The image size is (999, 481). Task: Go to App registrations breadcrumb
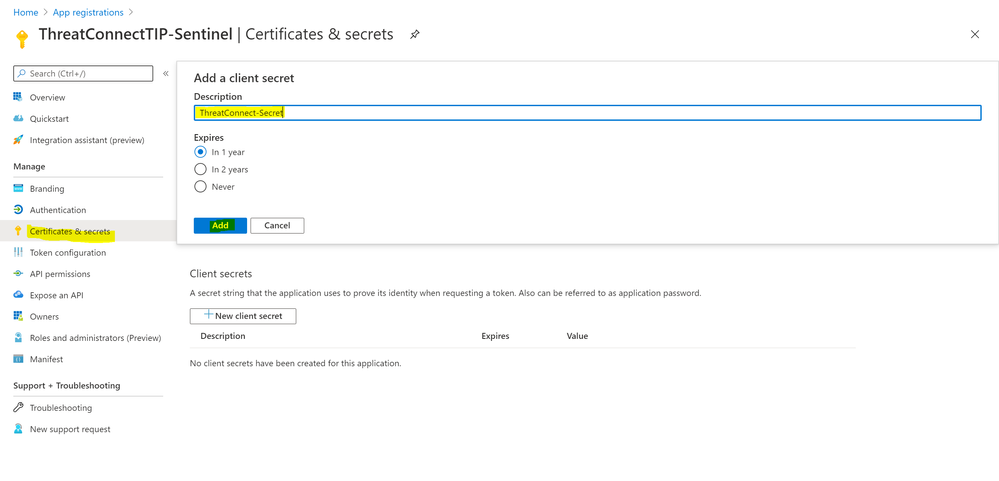point(88,12)
